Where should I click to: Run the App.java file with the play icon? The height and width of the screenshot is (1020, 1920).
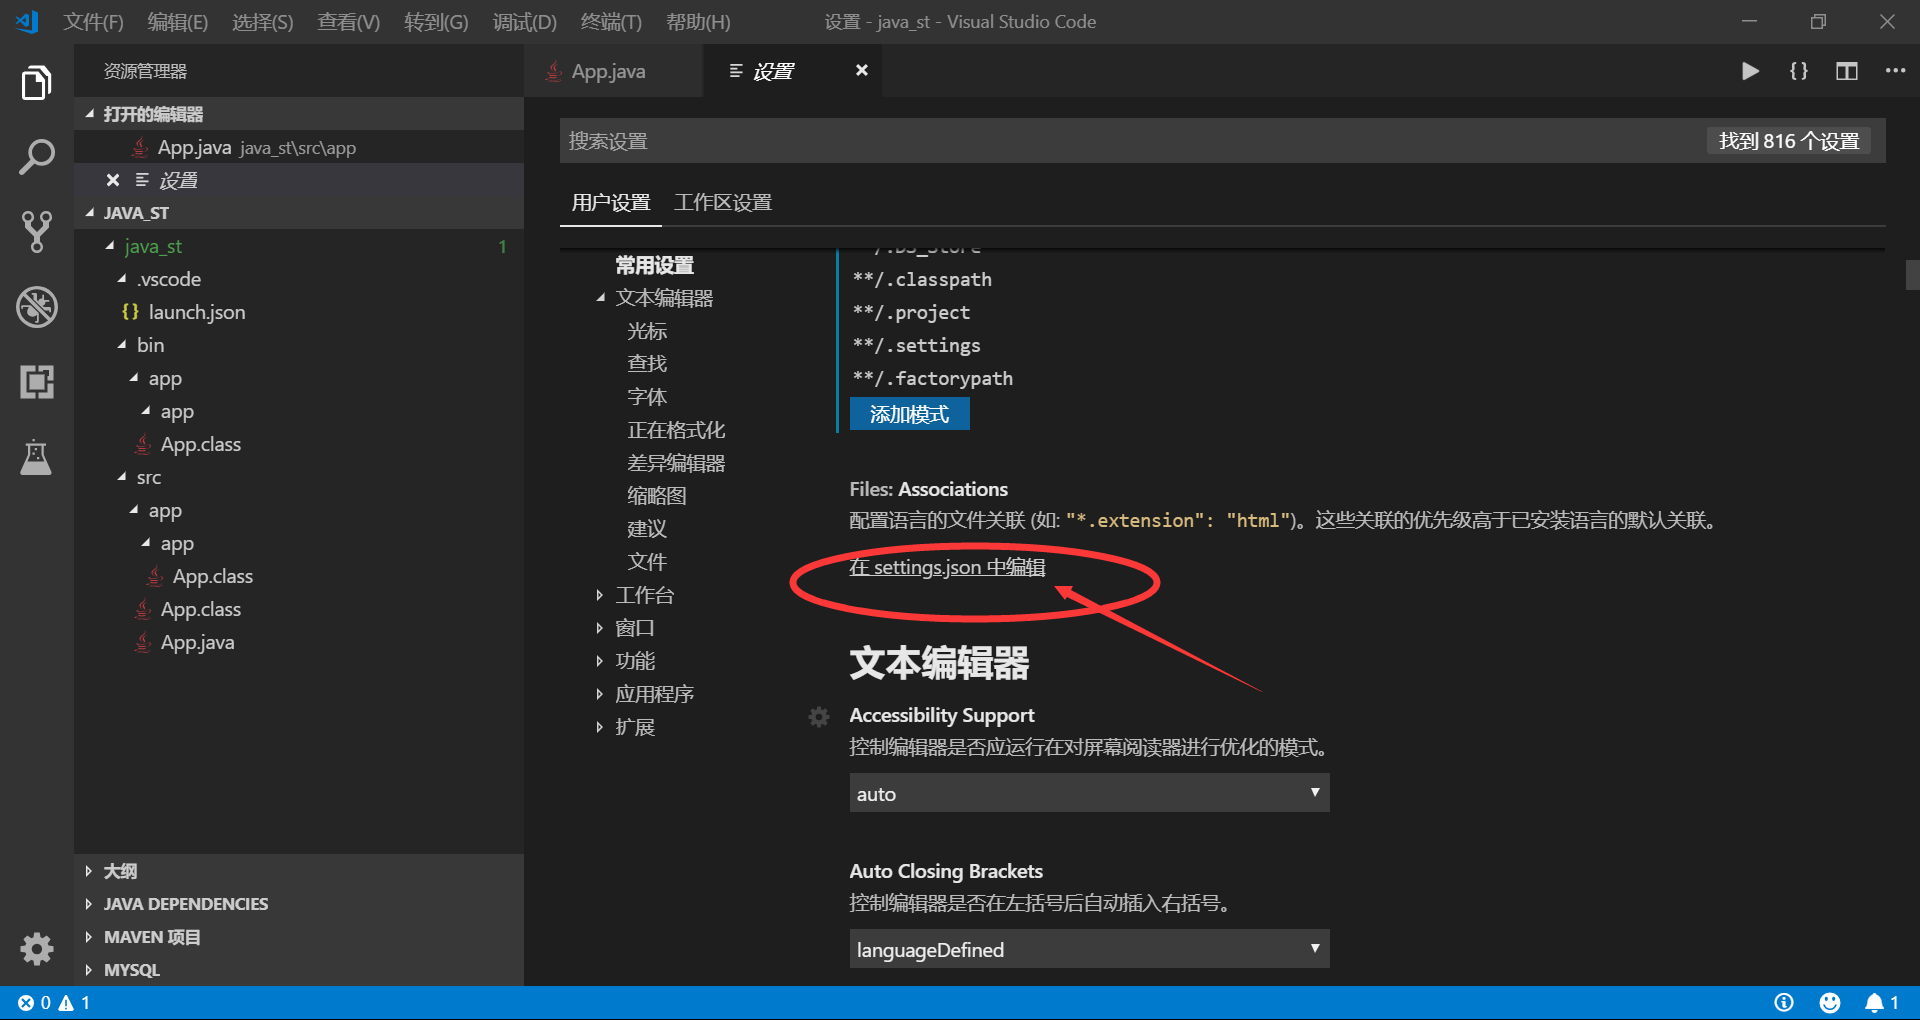coord(1749,71)
